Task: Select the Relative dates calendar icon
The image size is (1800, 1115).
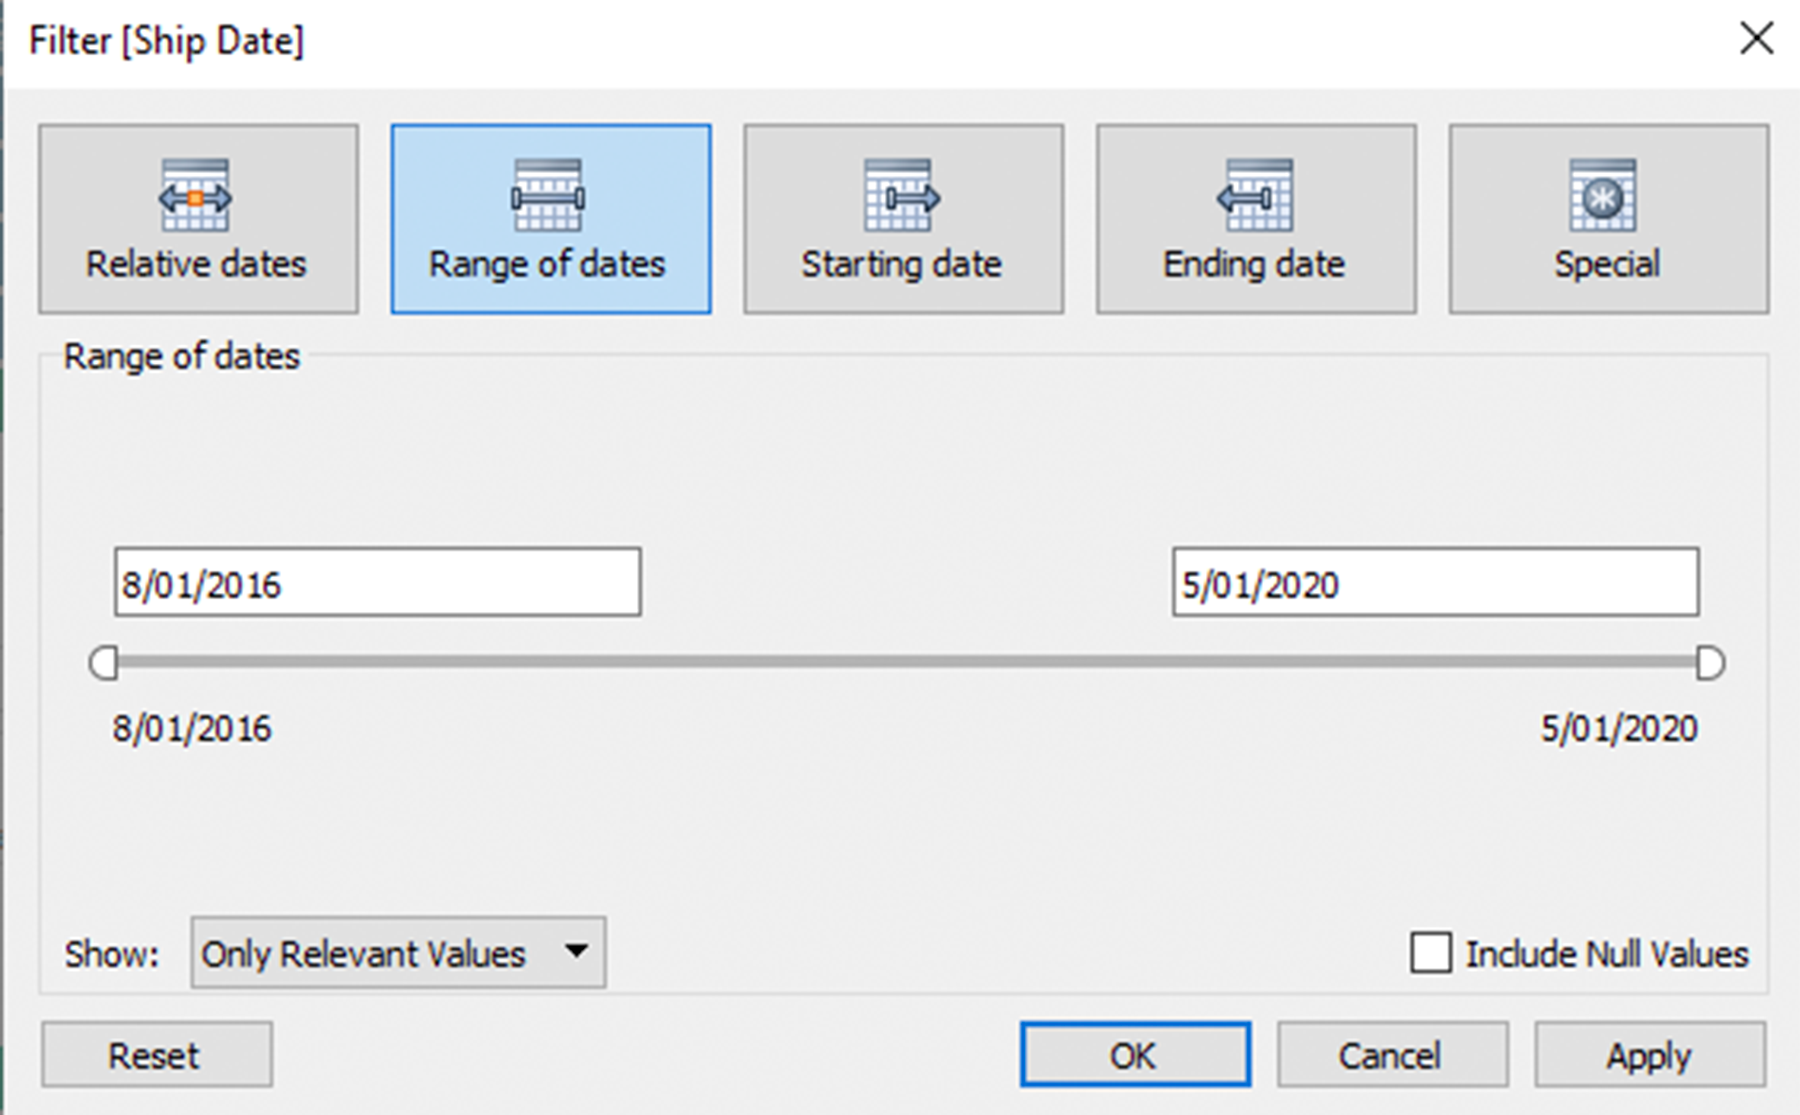Action: point(195,195)
